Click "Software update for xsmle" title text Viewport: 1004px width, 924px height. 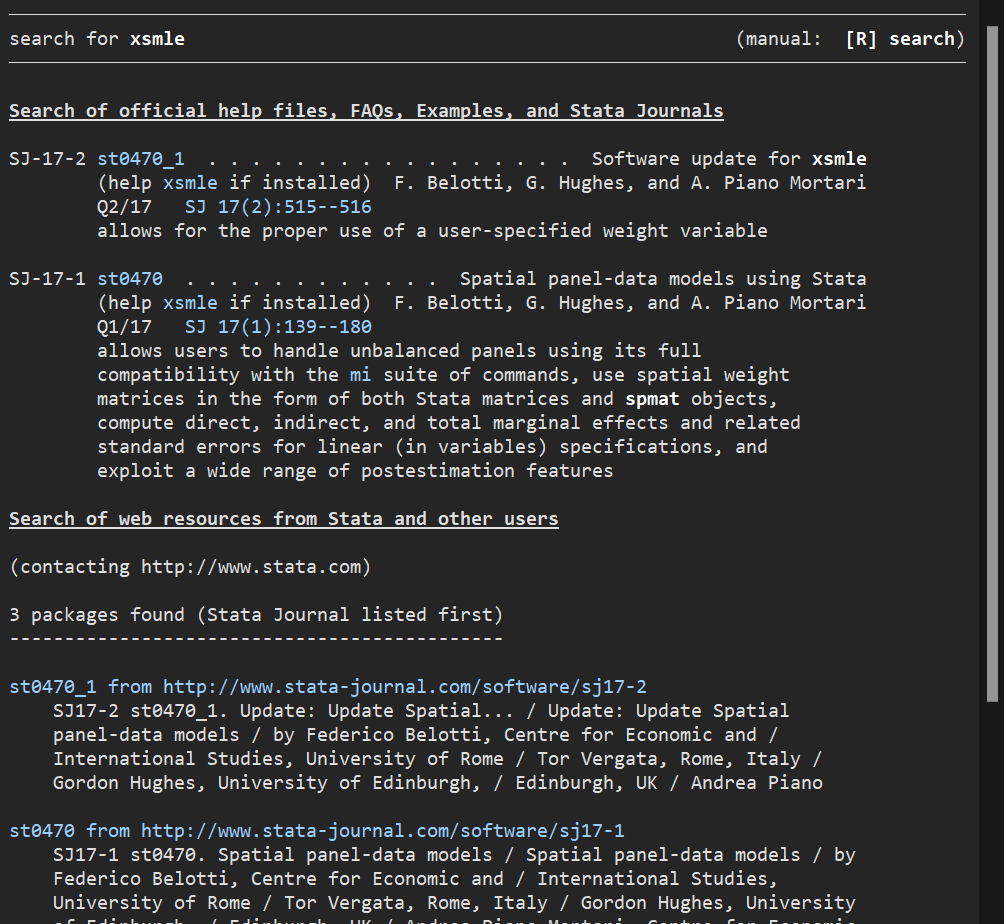pos(729,159)
